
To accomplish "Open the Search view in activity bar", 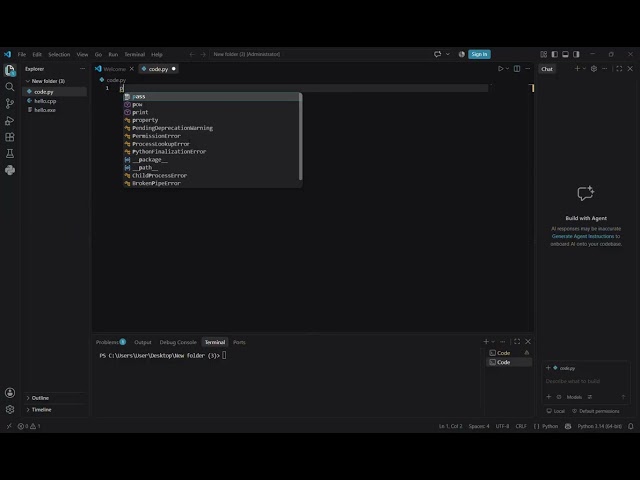I will (10, 87).
